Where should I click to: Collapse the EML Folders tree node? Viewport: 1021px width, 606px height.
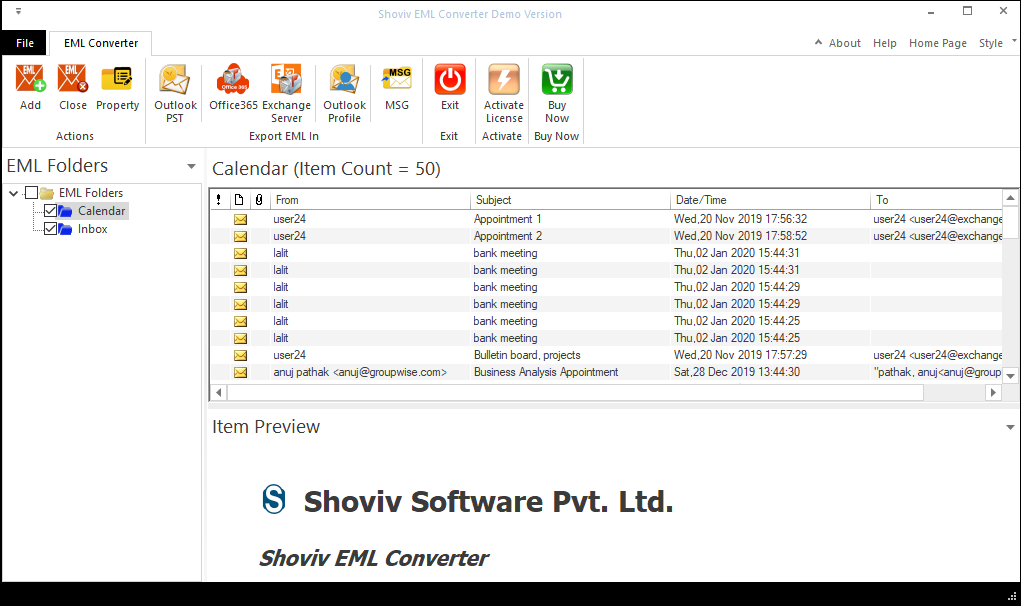point(14,193)
